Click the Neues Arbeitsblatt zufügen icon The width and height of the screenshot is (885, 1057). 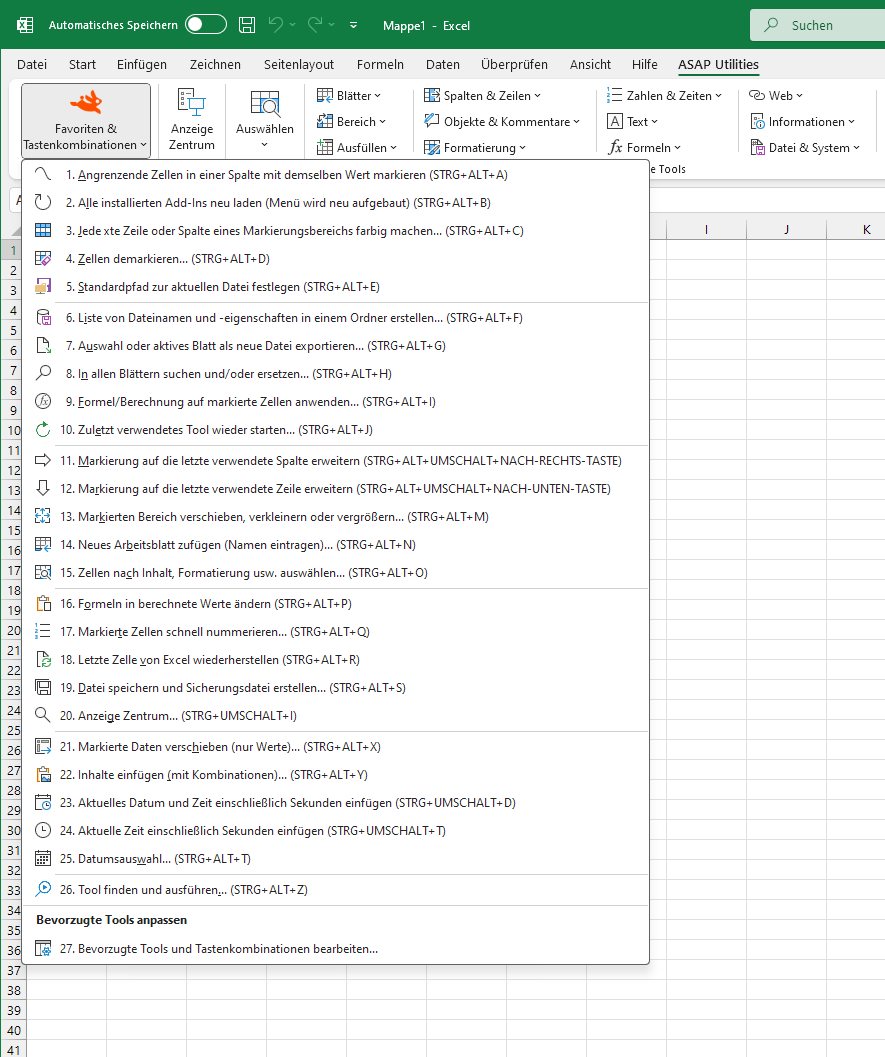[42, 545]
